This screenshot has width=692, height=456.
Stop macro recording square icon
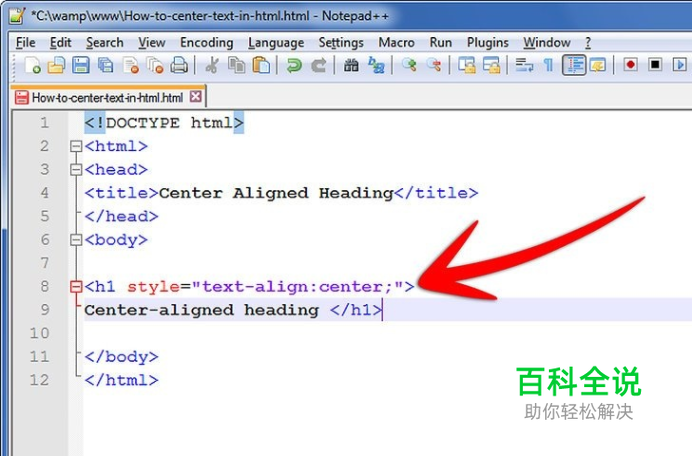(x=655, y=65)
